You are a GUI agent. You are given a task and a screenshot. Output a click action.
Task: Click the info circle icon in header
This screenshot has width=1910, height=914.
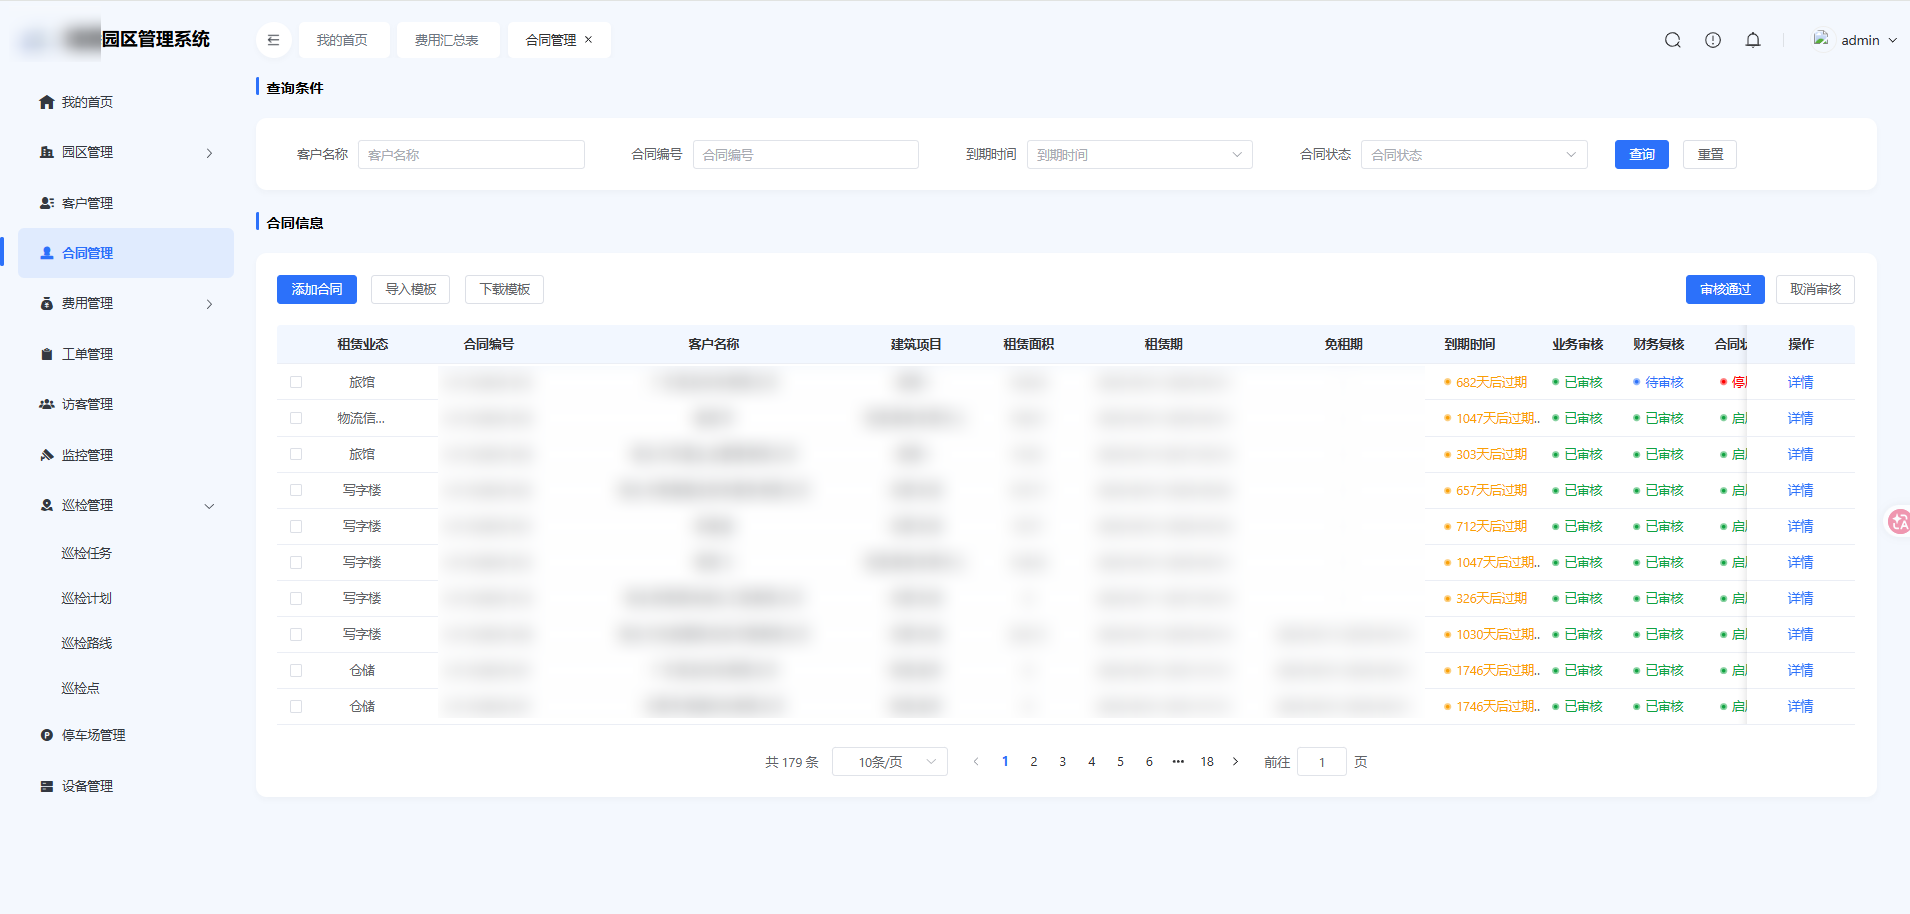point(1713,40)
